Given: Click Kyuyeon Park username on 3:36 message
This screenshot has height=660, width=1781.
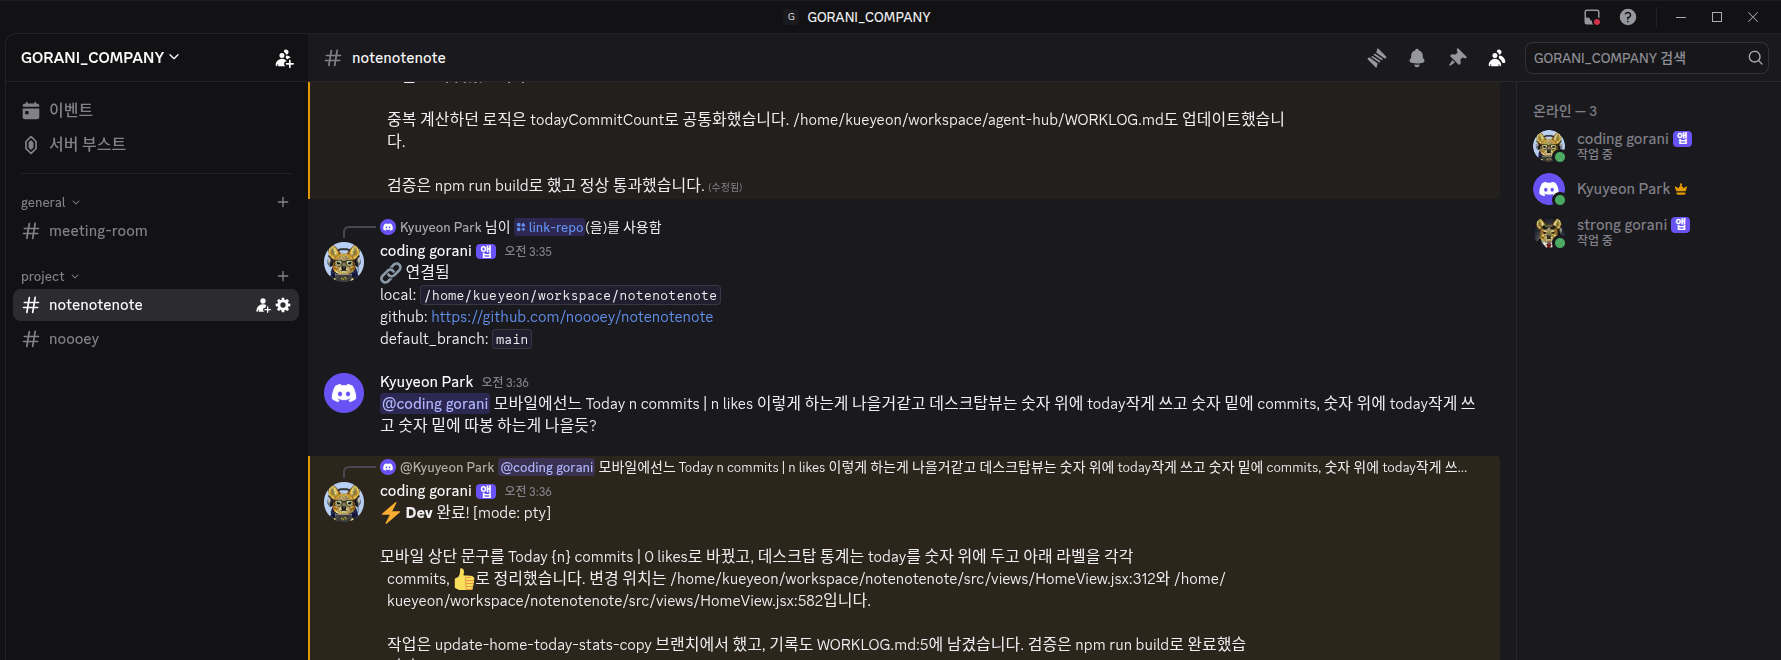Looking at the screenshot, I should (426, 382).
